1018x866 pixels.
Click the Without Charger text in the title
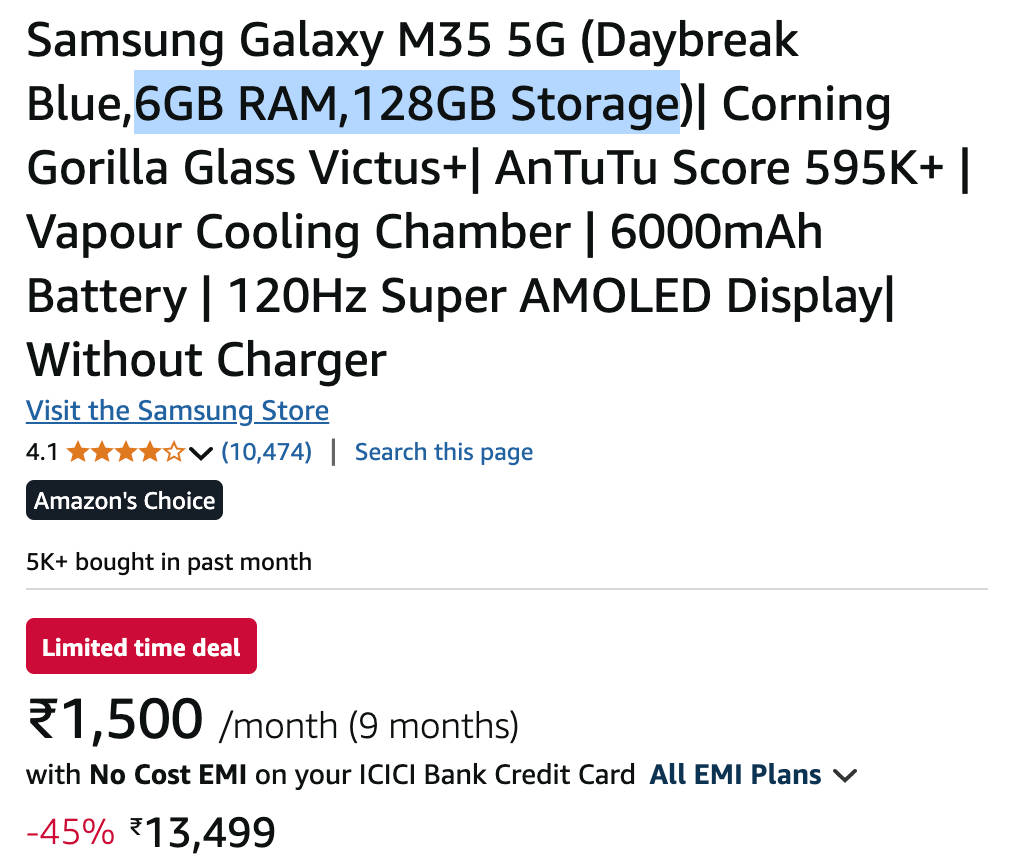pyautogui.click(x=206, y=359)
